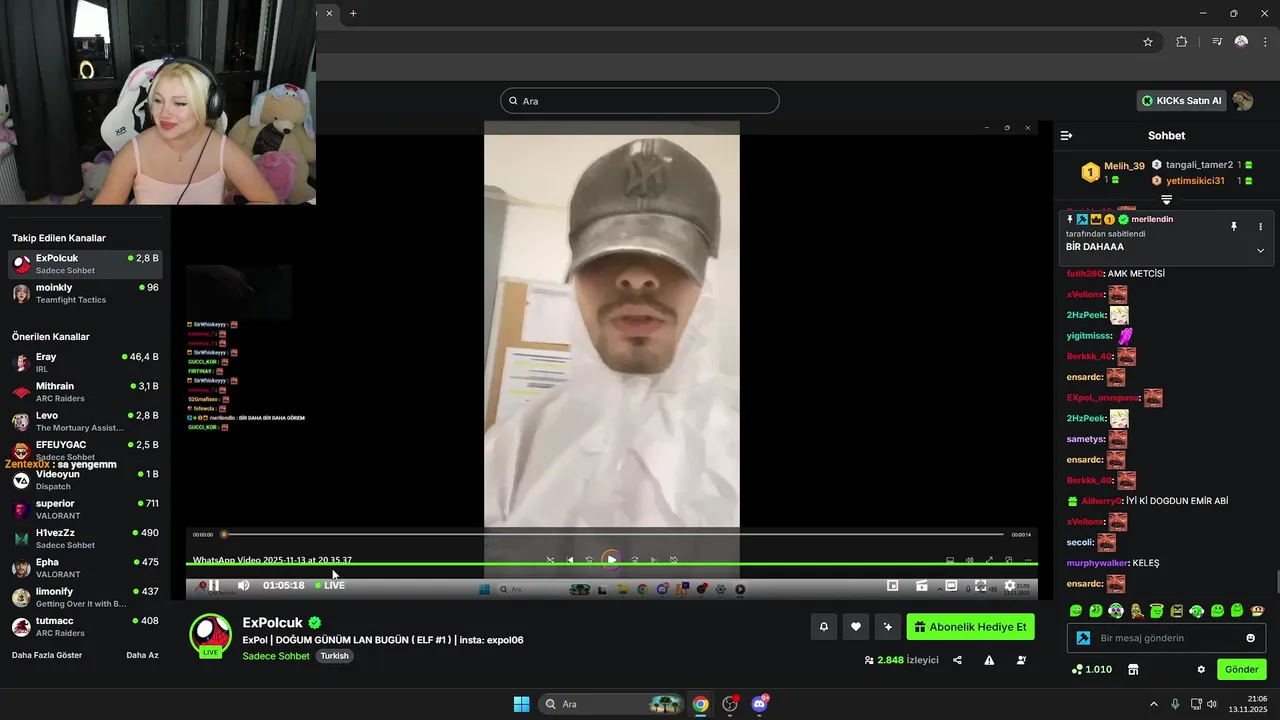The height and width of the screenshot is (720, 1280).
Task: Click Sadece Sohbet category link
Action: 276,656
